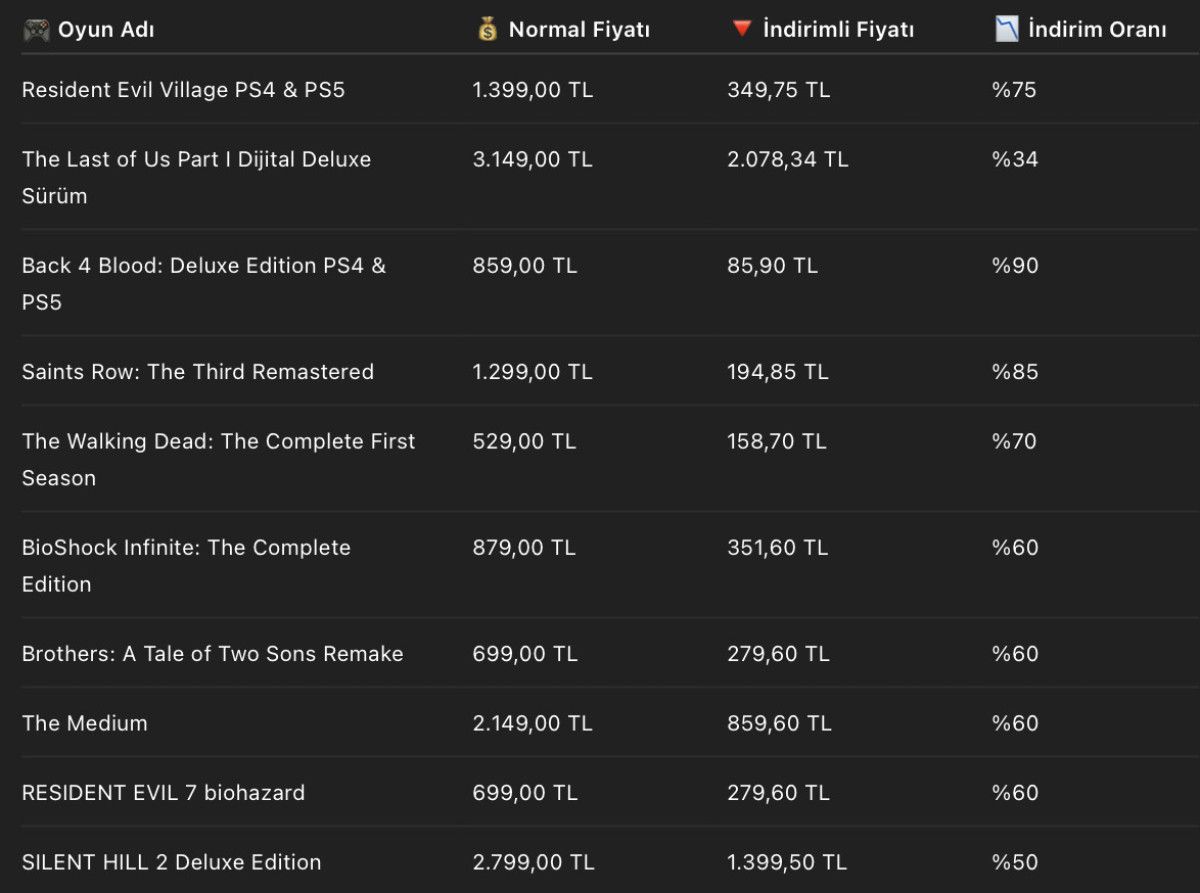Click the money bag icon in header
This screenshot has width=1200, height=893.
pyautogui.click(x=487, y=30)
